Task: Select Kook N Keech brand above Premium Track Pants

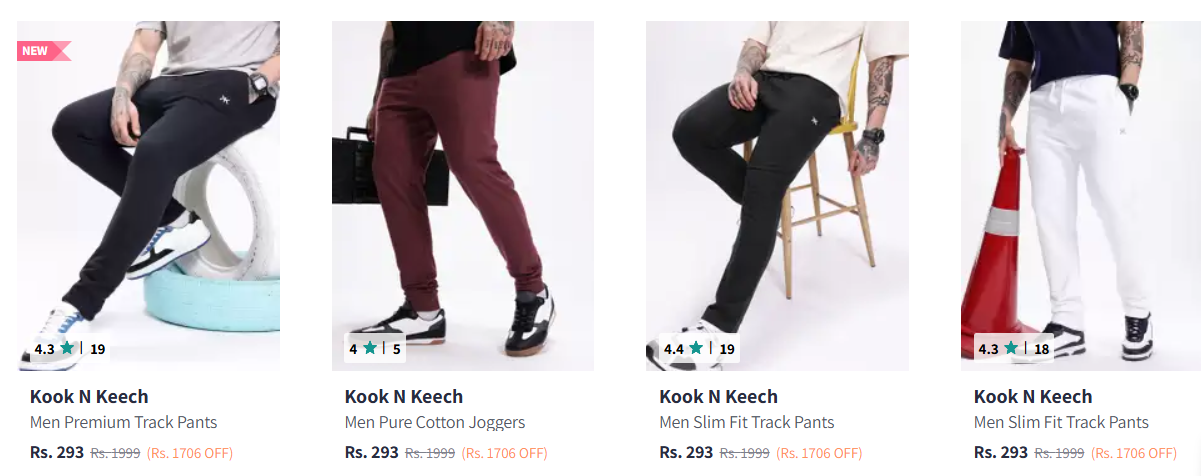Action: coord(89,397)
